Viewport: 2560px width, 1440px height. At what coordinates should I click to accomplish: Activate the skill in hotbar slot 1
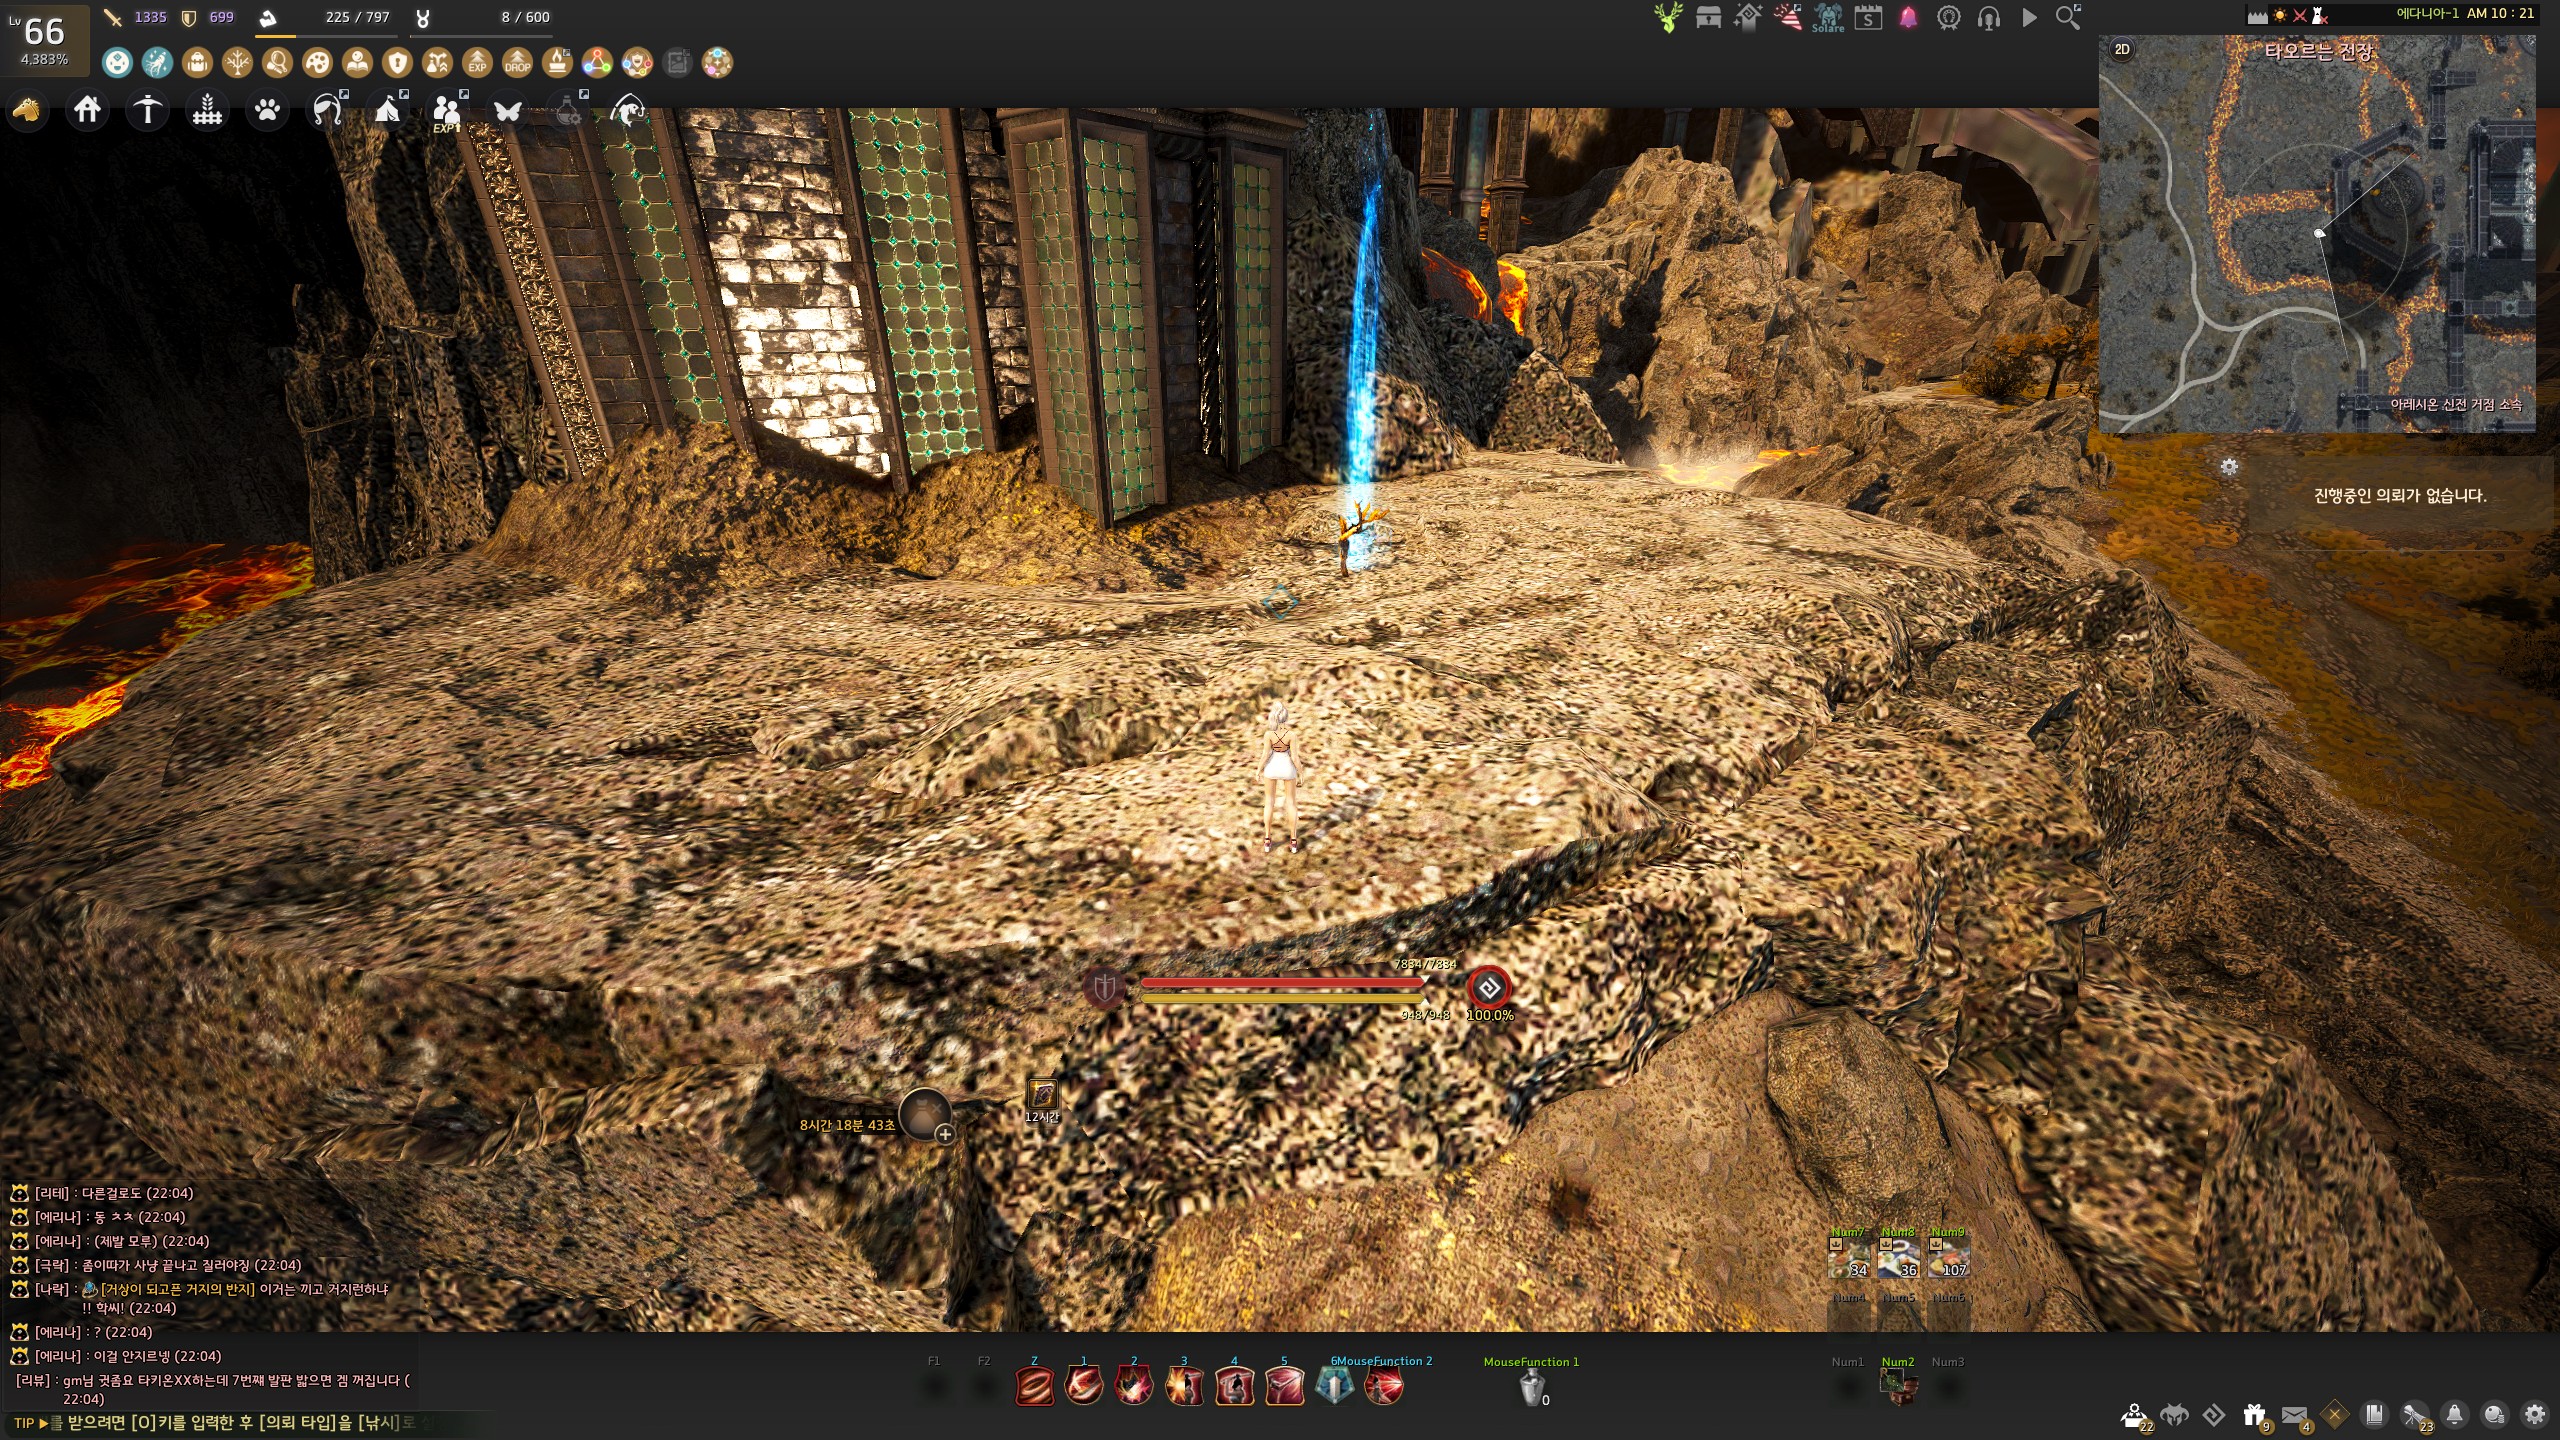1084,1387
